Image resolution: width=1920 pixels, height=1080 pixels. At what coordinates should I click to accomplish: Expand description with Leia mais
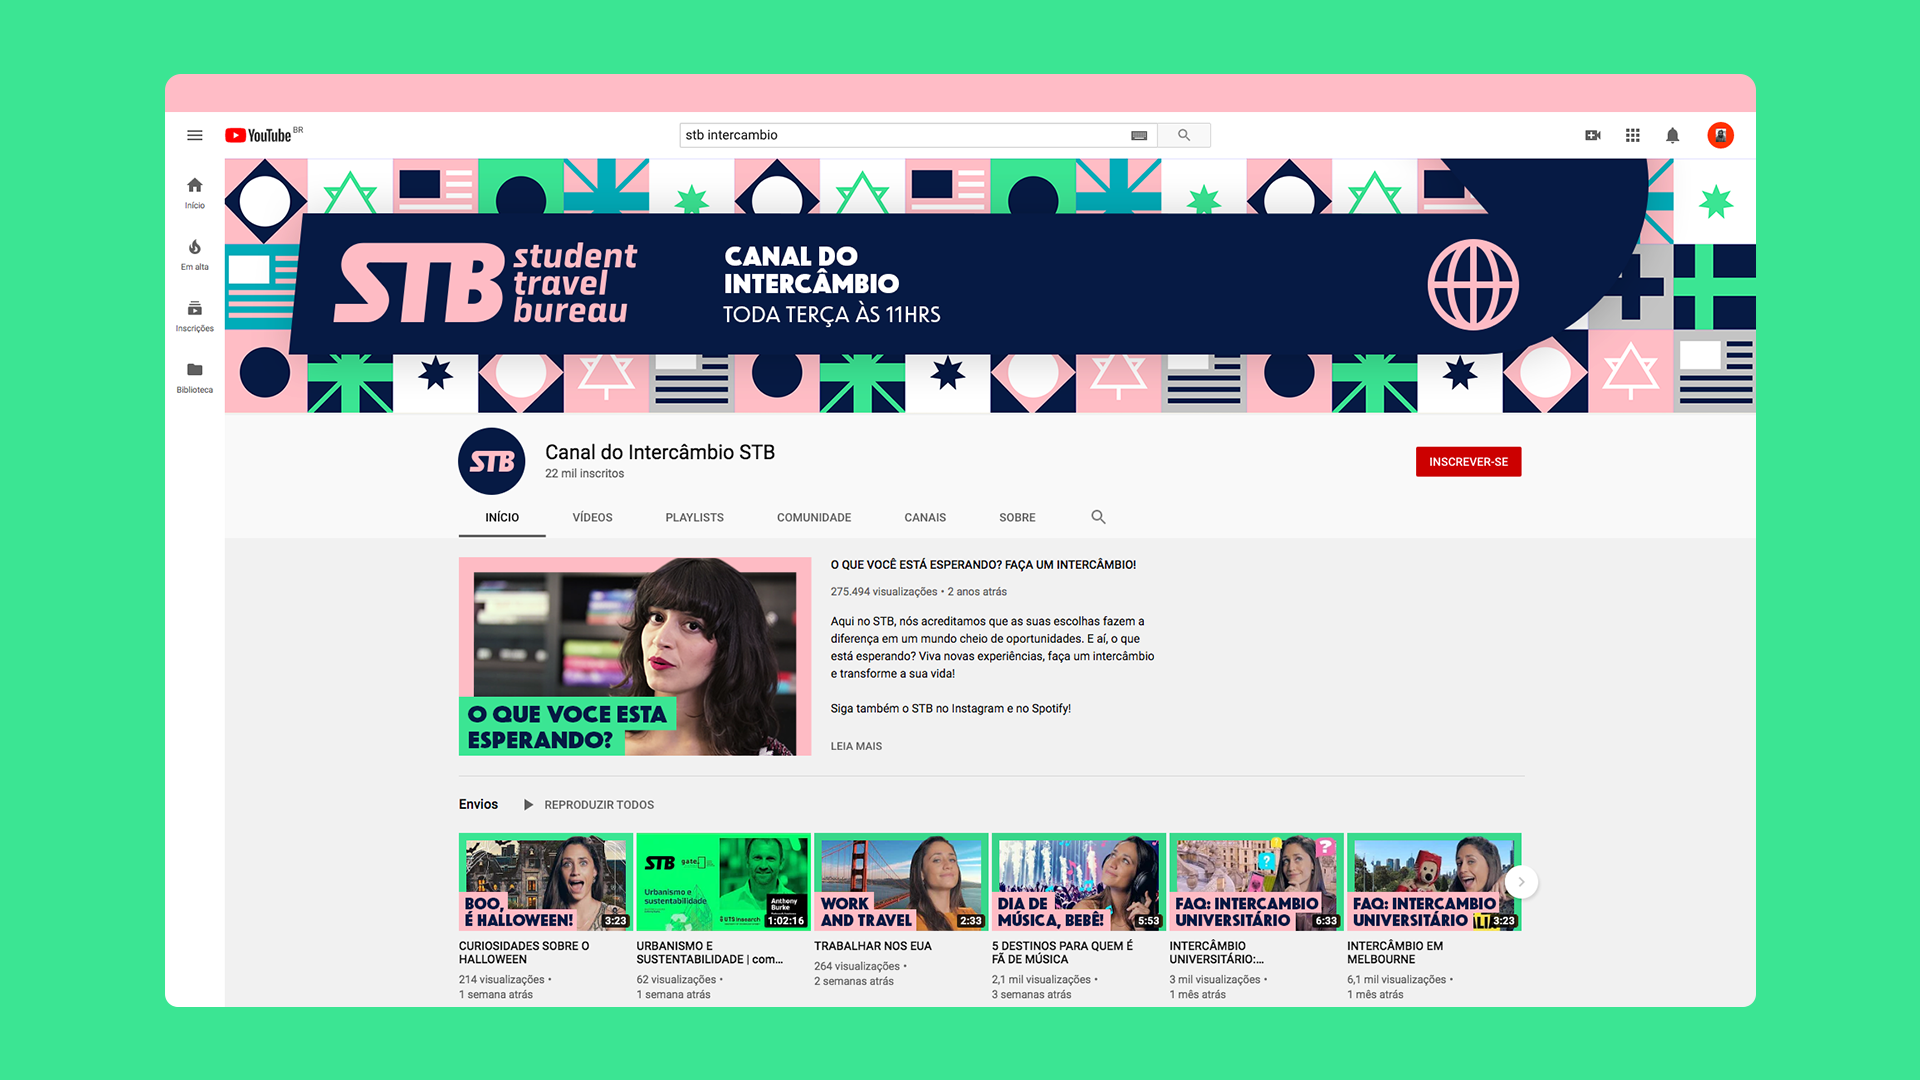click(856, 746)
